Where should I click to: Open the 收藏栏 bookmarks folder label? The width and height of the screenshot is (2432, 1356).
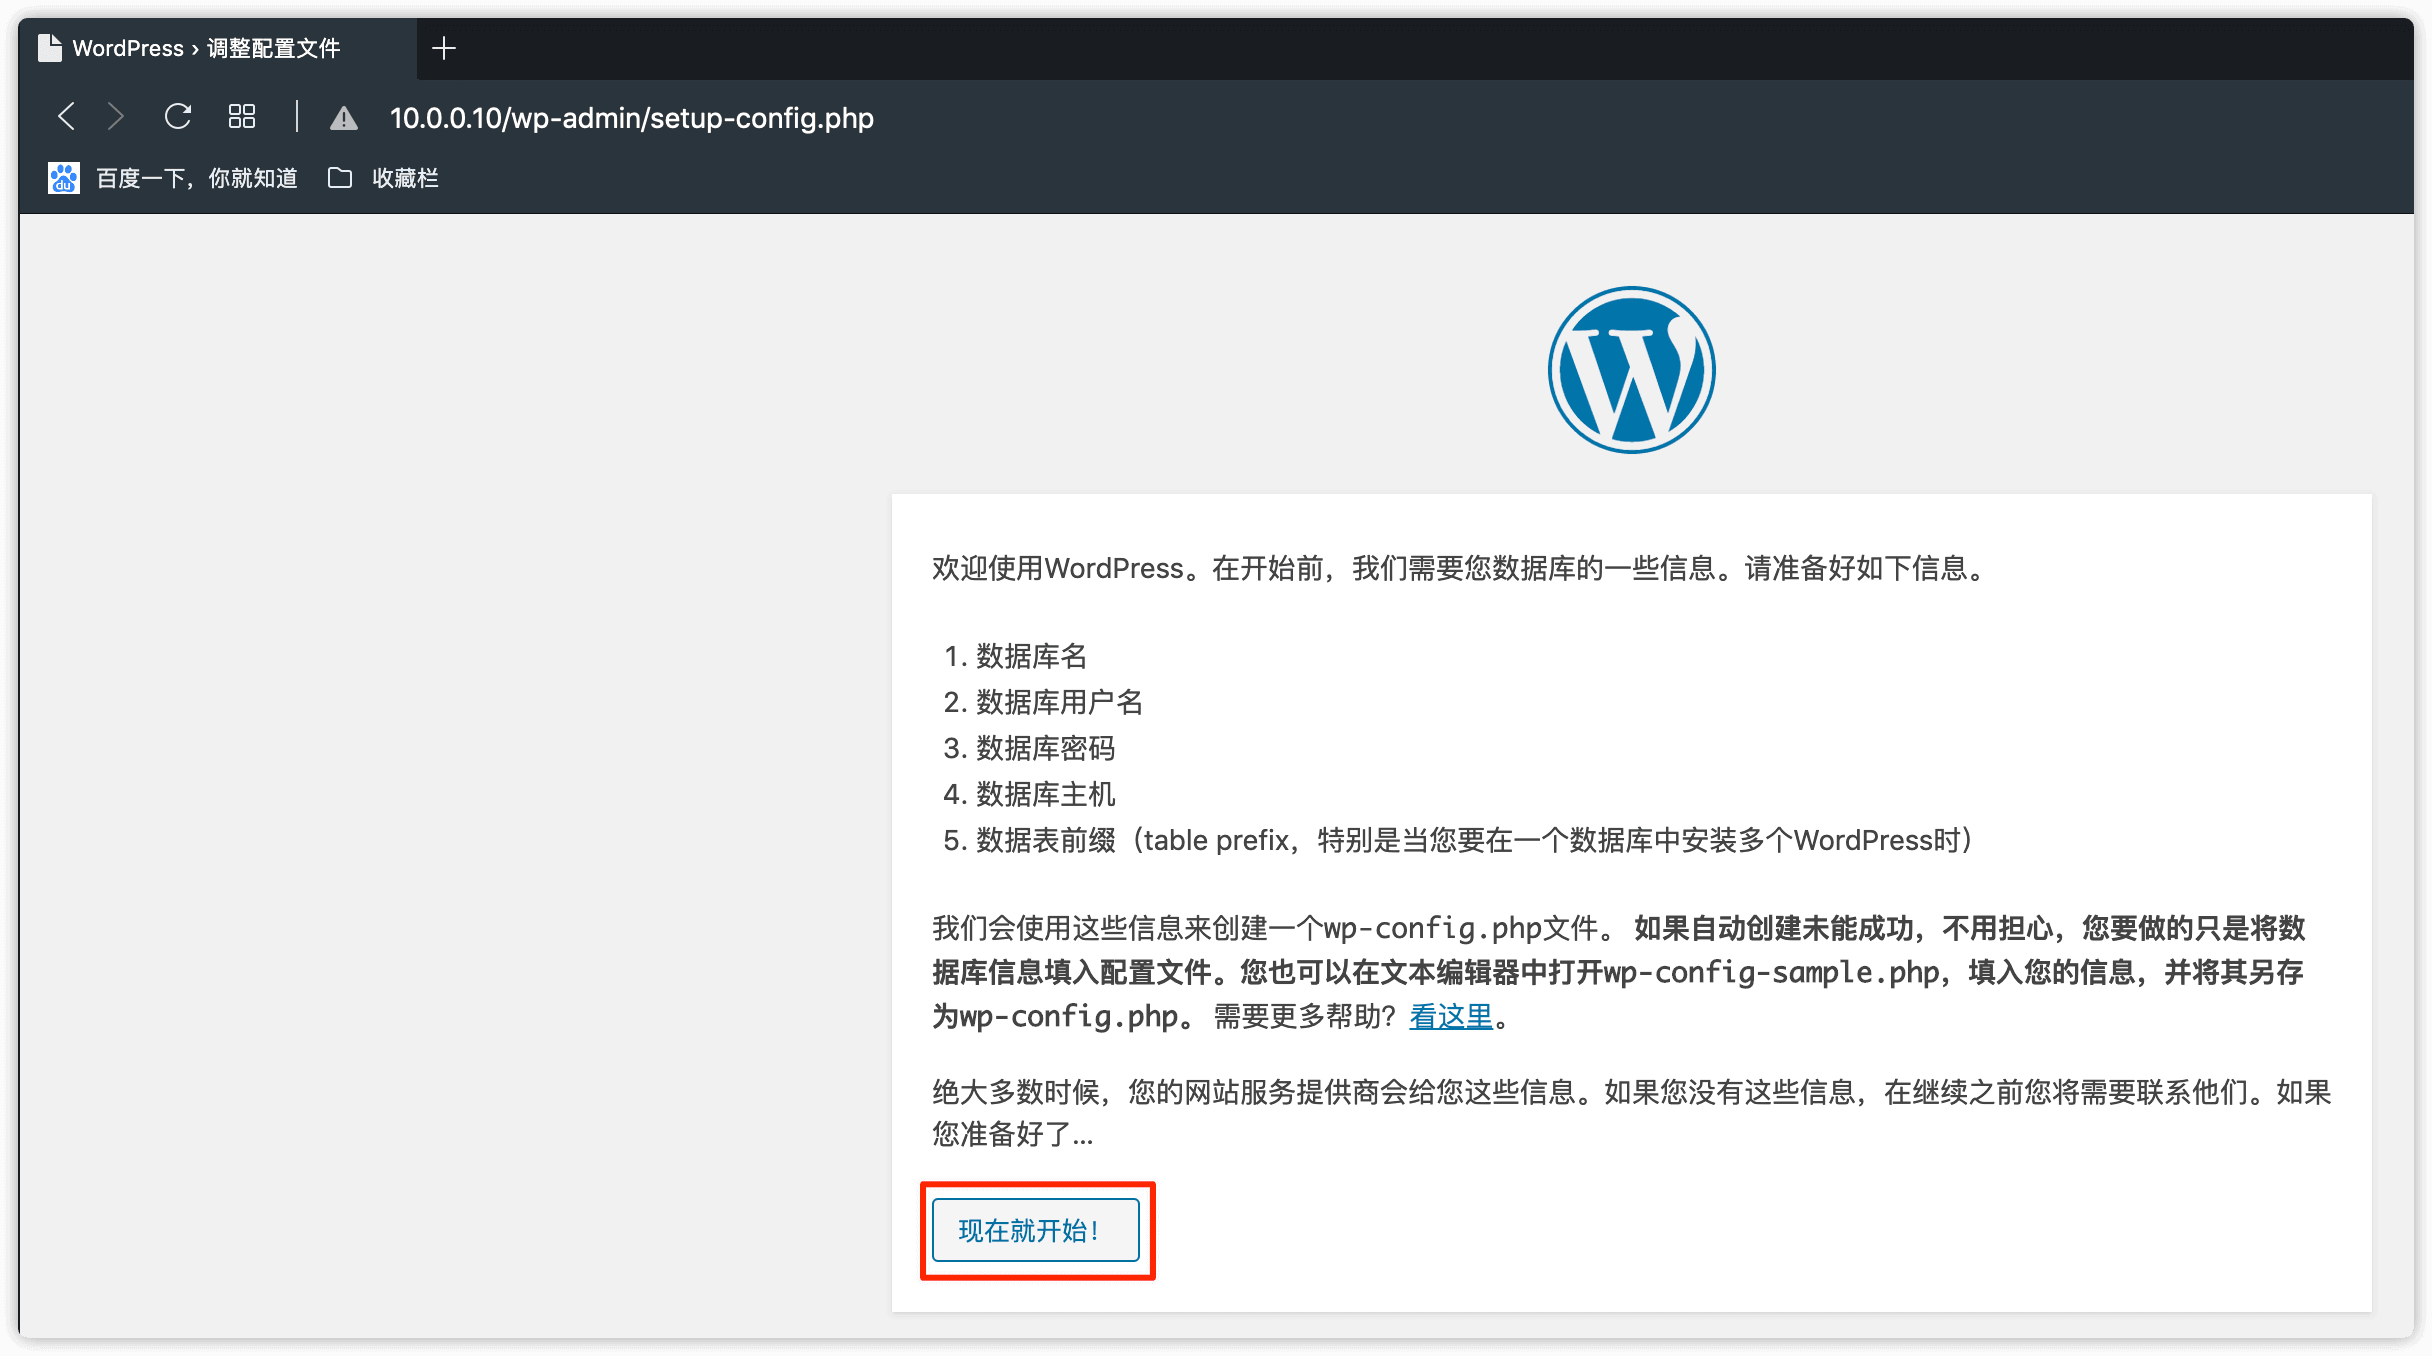point(405,178)
